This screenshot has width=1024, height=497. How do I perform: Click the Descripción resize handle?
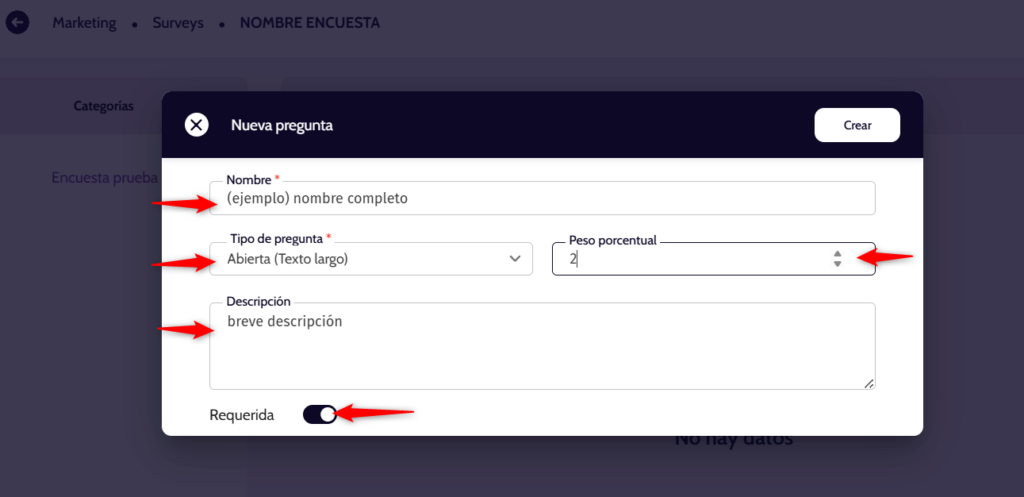click(868, 383)
